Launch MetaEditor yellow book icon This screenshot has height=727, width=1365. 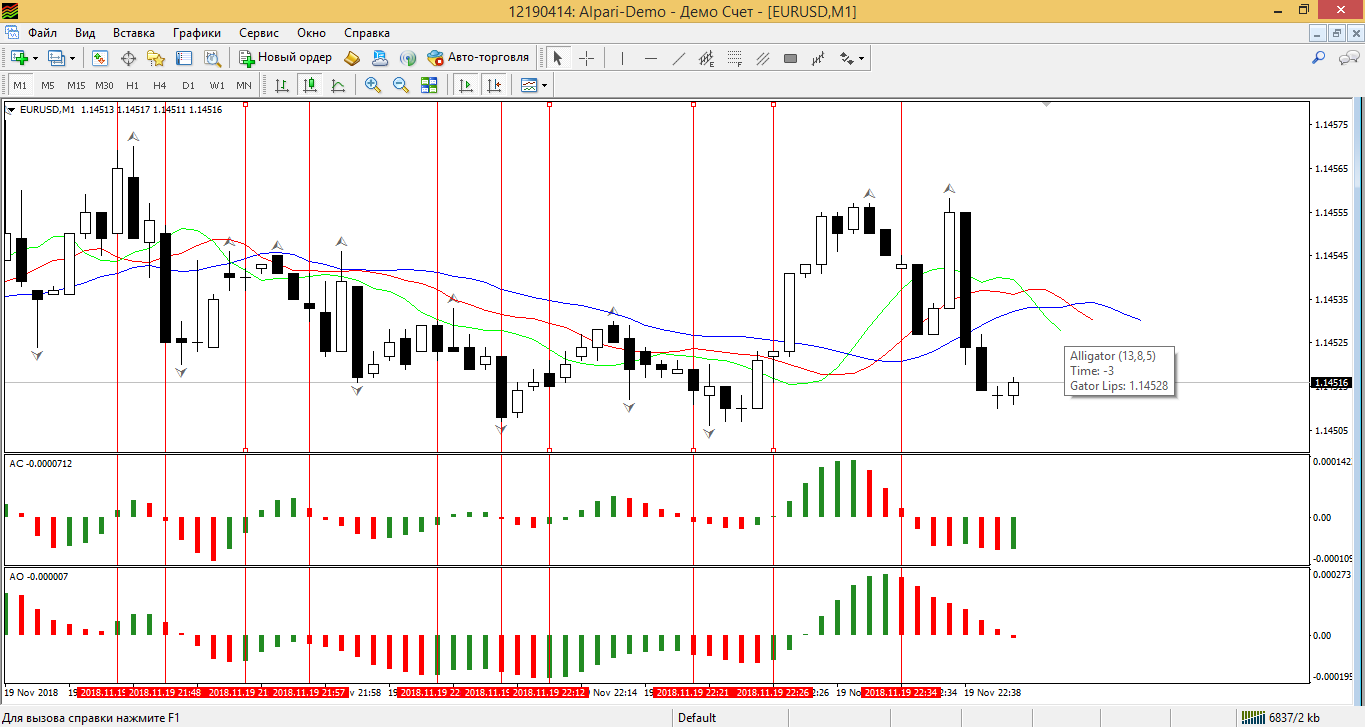[x=351, y=58]
